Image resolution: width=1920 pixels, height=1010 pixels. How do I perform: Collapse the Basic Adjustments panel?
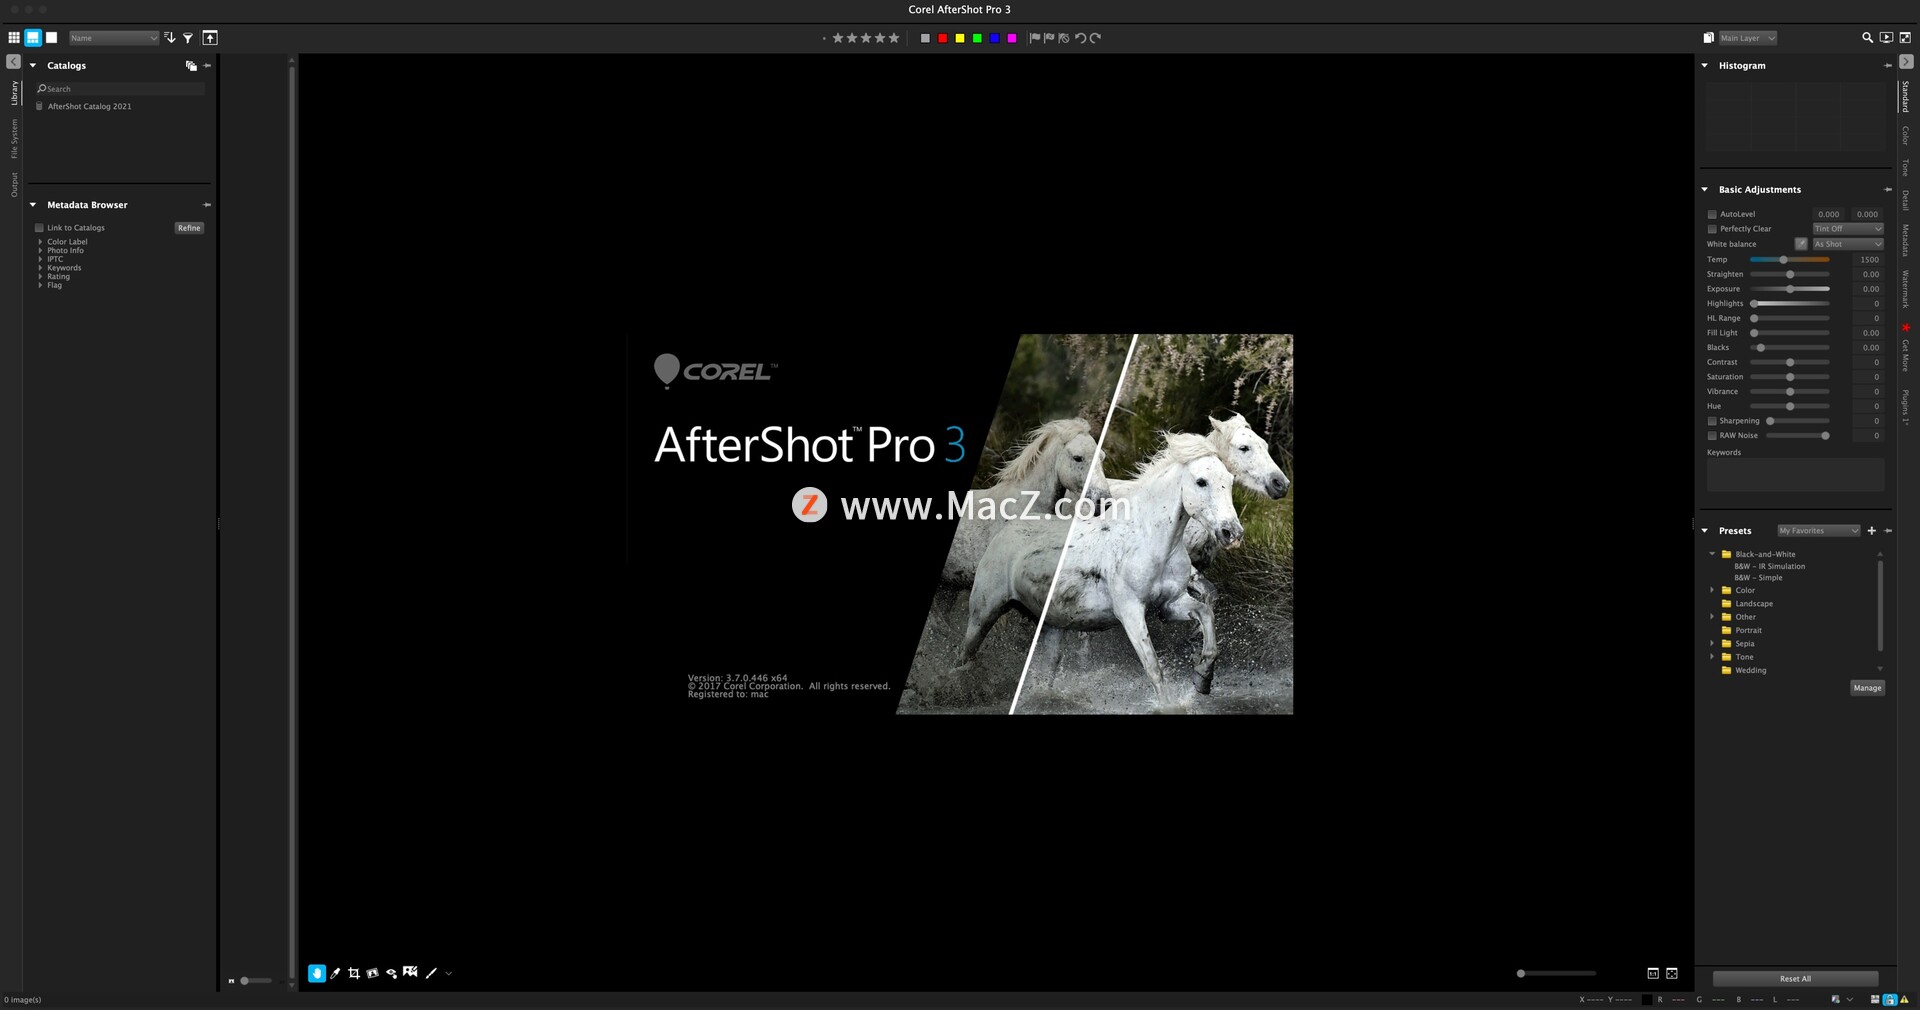click(x=1705, y=190)
